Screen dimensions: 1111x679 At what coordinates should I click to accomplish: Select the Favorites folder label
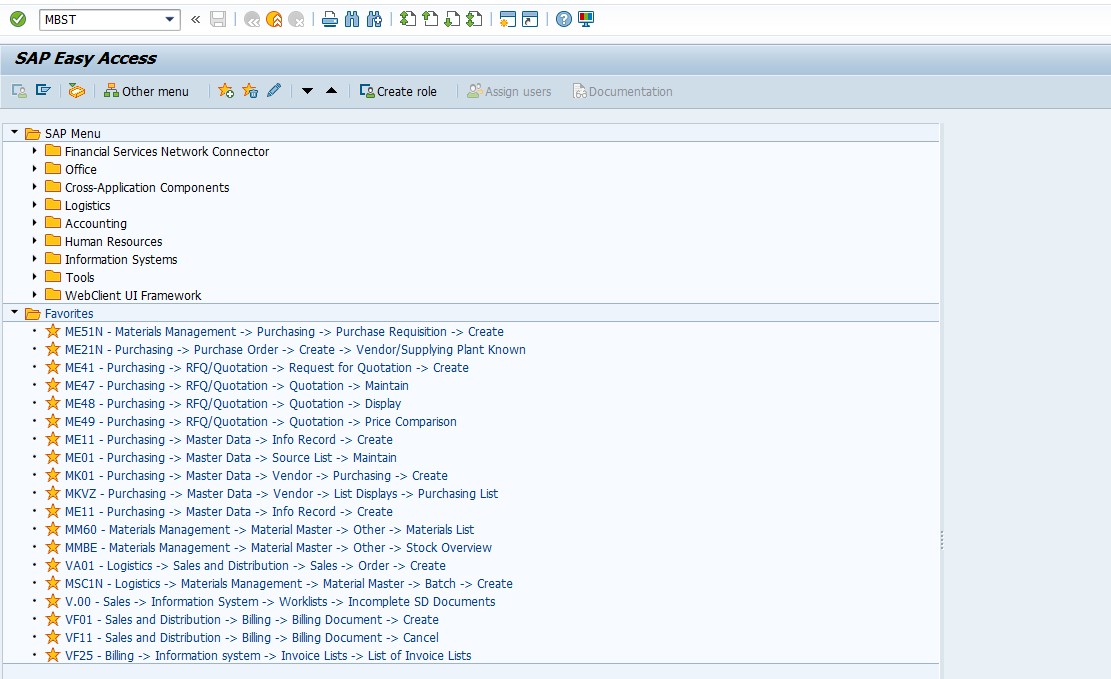[x=69, y=313]
